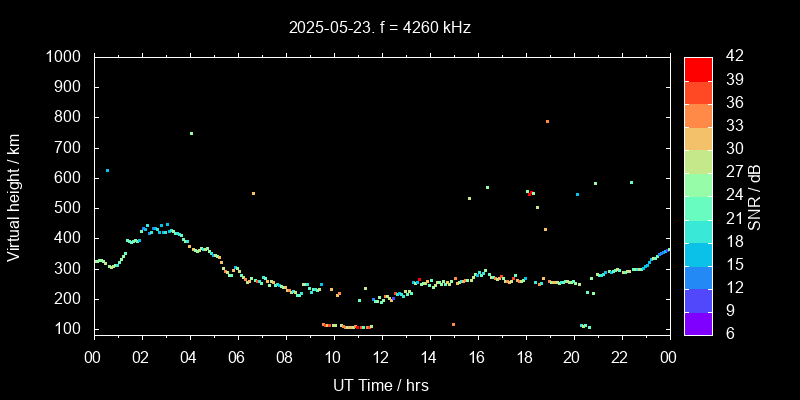Click the 20 hrs tick label

[572, 357]
